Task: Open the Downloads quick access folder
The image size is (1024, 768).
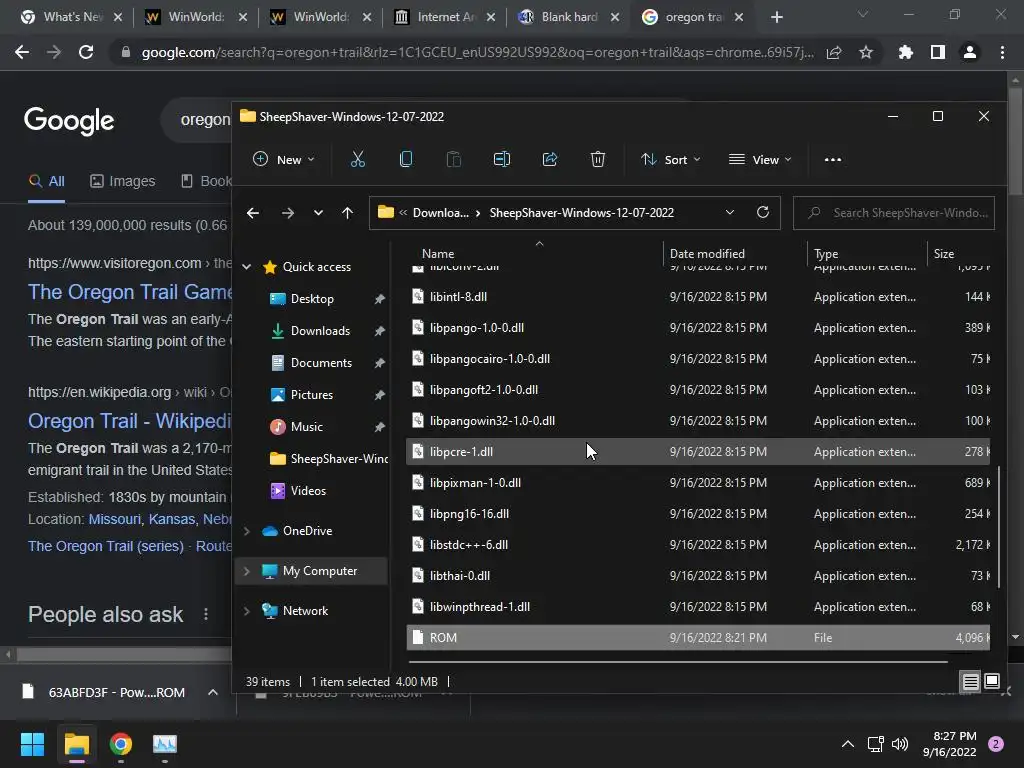Action: tap(319, 331)
